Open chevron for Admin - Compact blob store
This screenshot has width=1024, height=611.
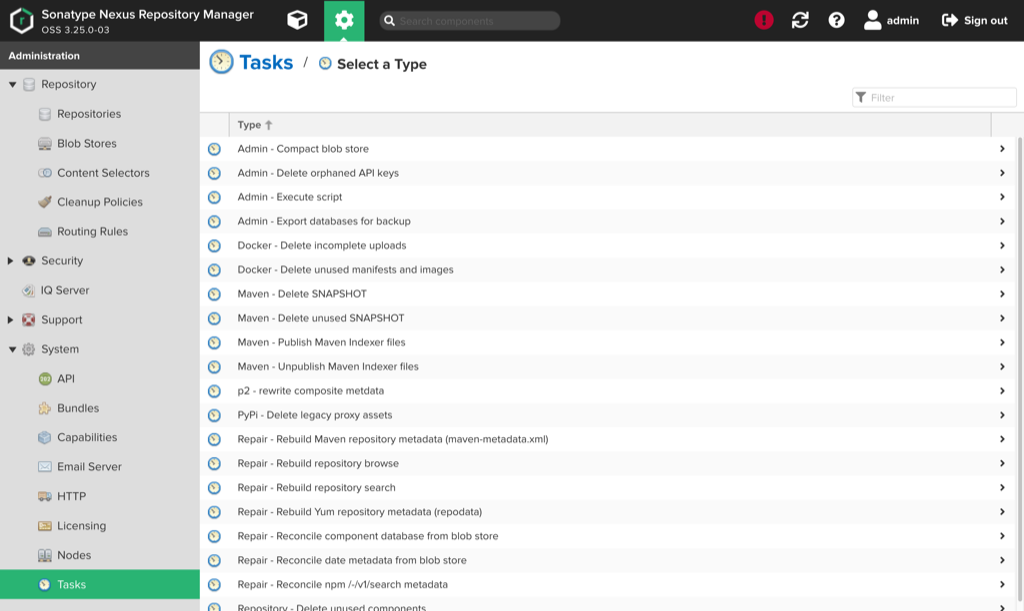click(x=1002, y=149)
